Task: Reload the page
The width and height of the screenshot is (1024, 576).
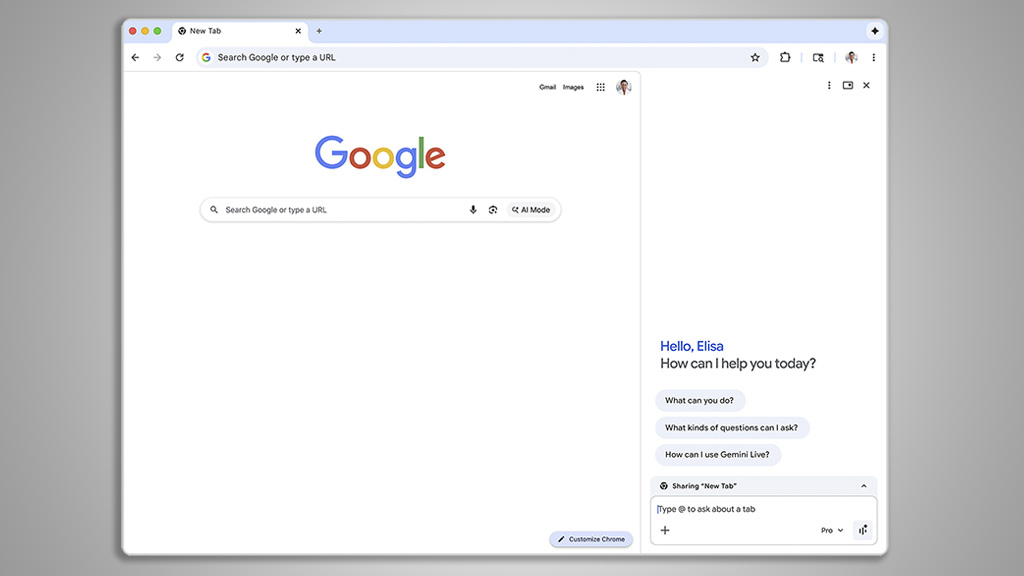Action: pos(179,58)
